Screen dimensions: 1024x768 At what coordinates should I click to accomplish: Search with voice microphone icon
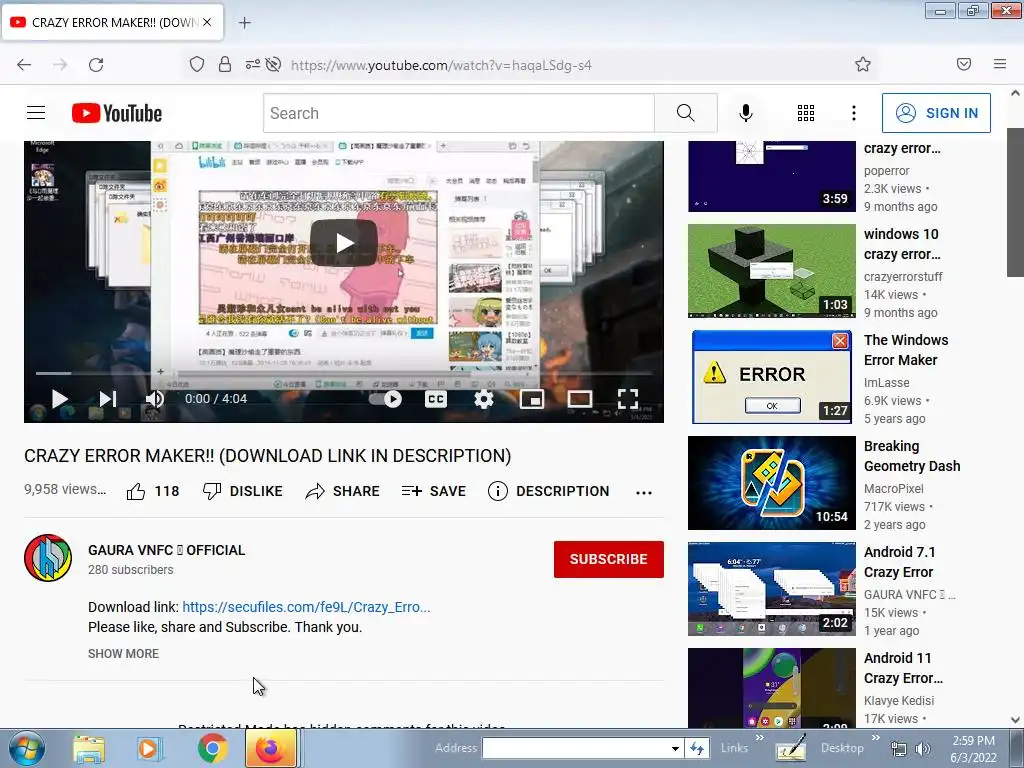[746, 113]
